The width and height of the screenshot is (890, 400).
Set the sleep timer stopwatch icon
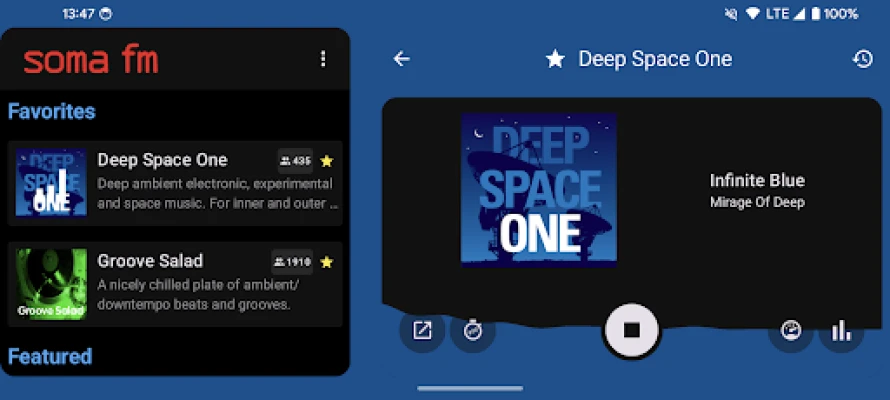(x=473, y=330)
